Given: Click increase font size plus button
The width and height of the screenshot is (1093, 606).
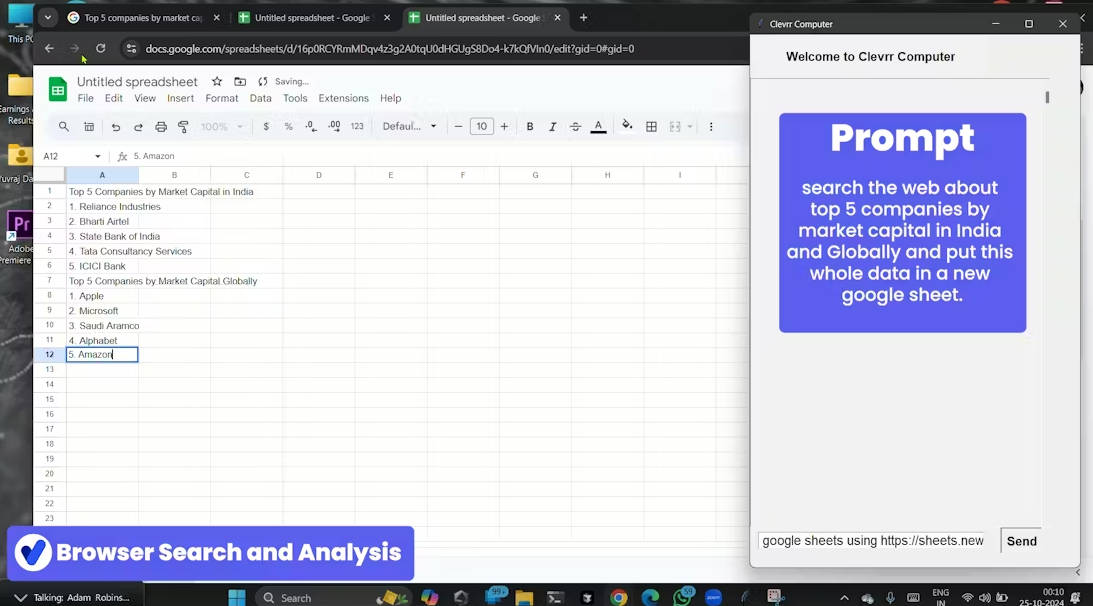Looking at the screenshot, I should [504, 127].
